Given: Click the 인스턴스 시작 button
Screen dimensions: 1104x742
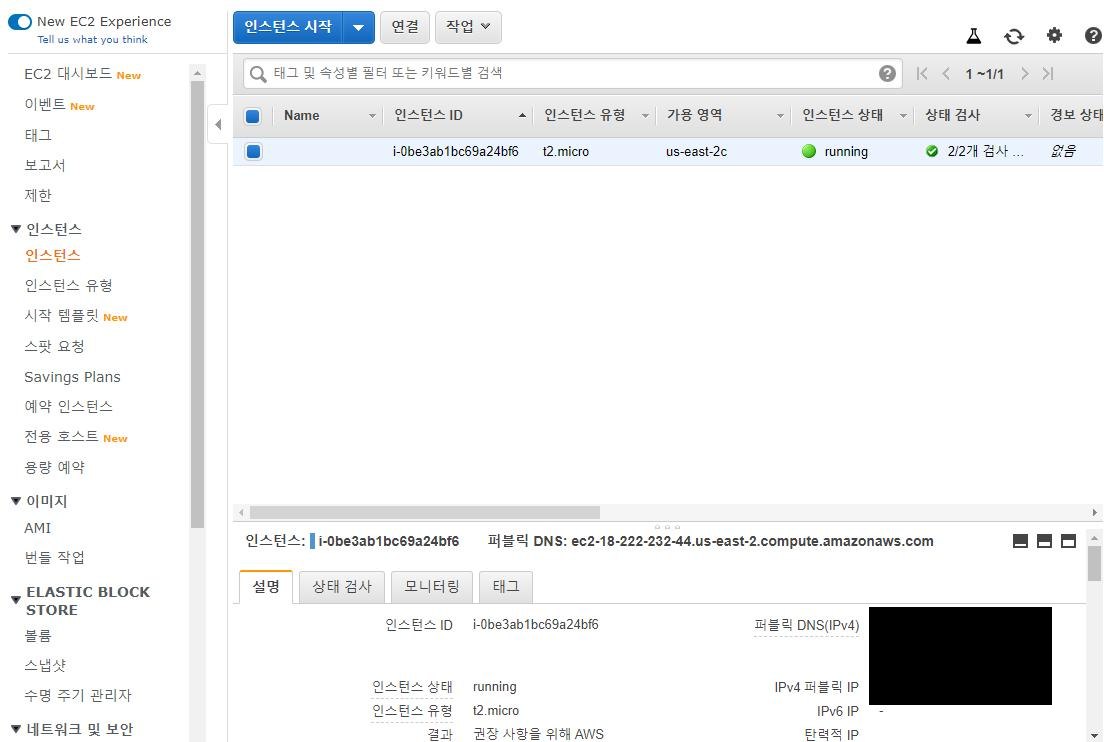Looking at the screenshot, I should click(x=288, y=27).
